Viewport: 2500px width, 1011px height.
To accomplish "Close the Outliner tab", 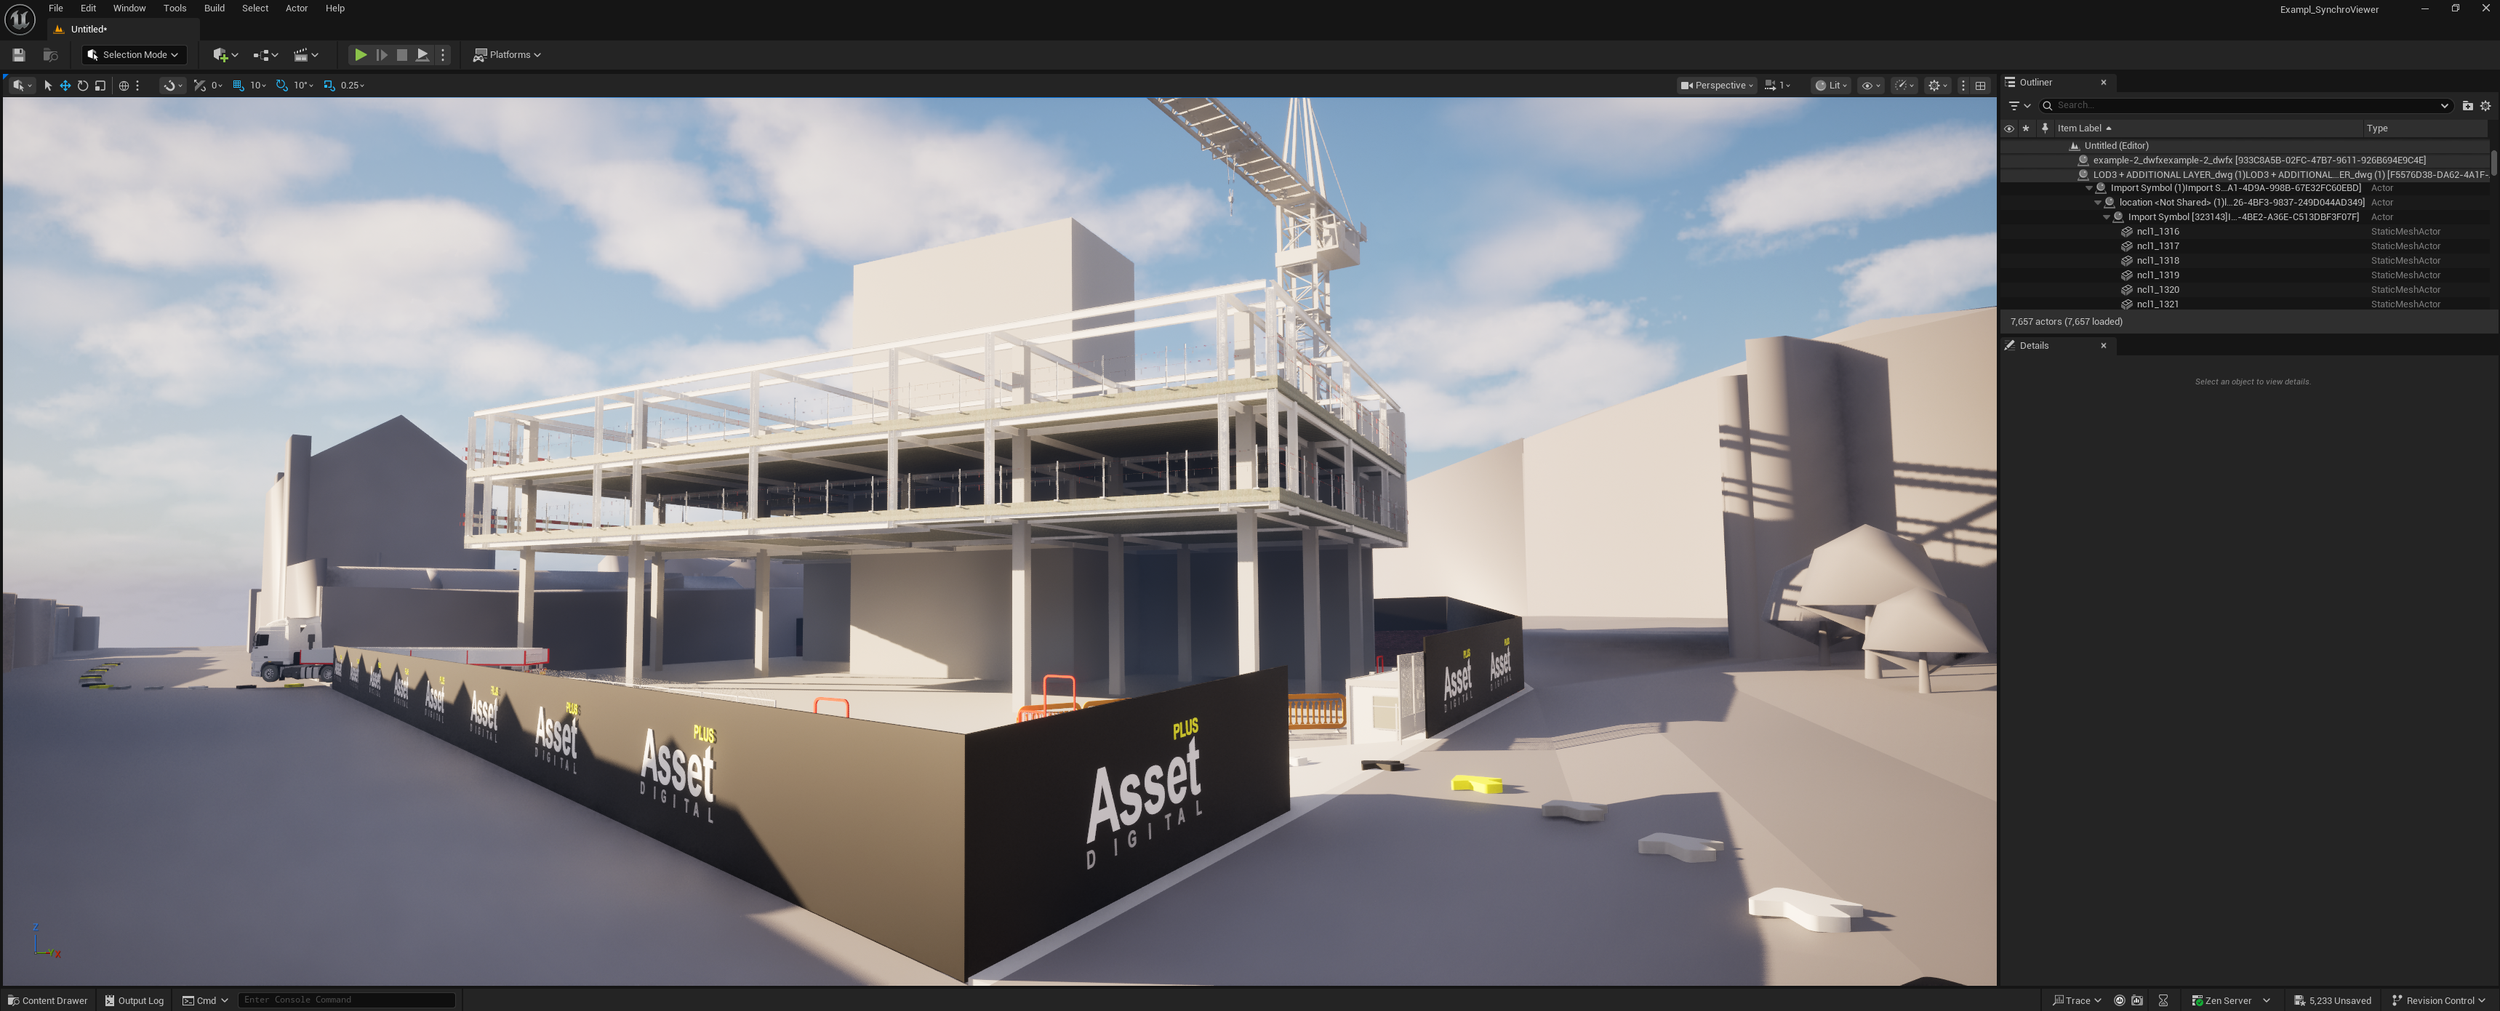I will (x=2103, y=83).
